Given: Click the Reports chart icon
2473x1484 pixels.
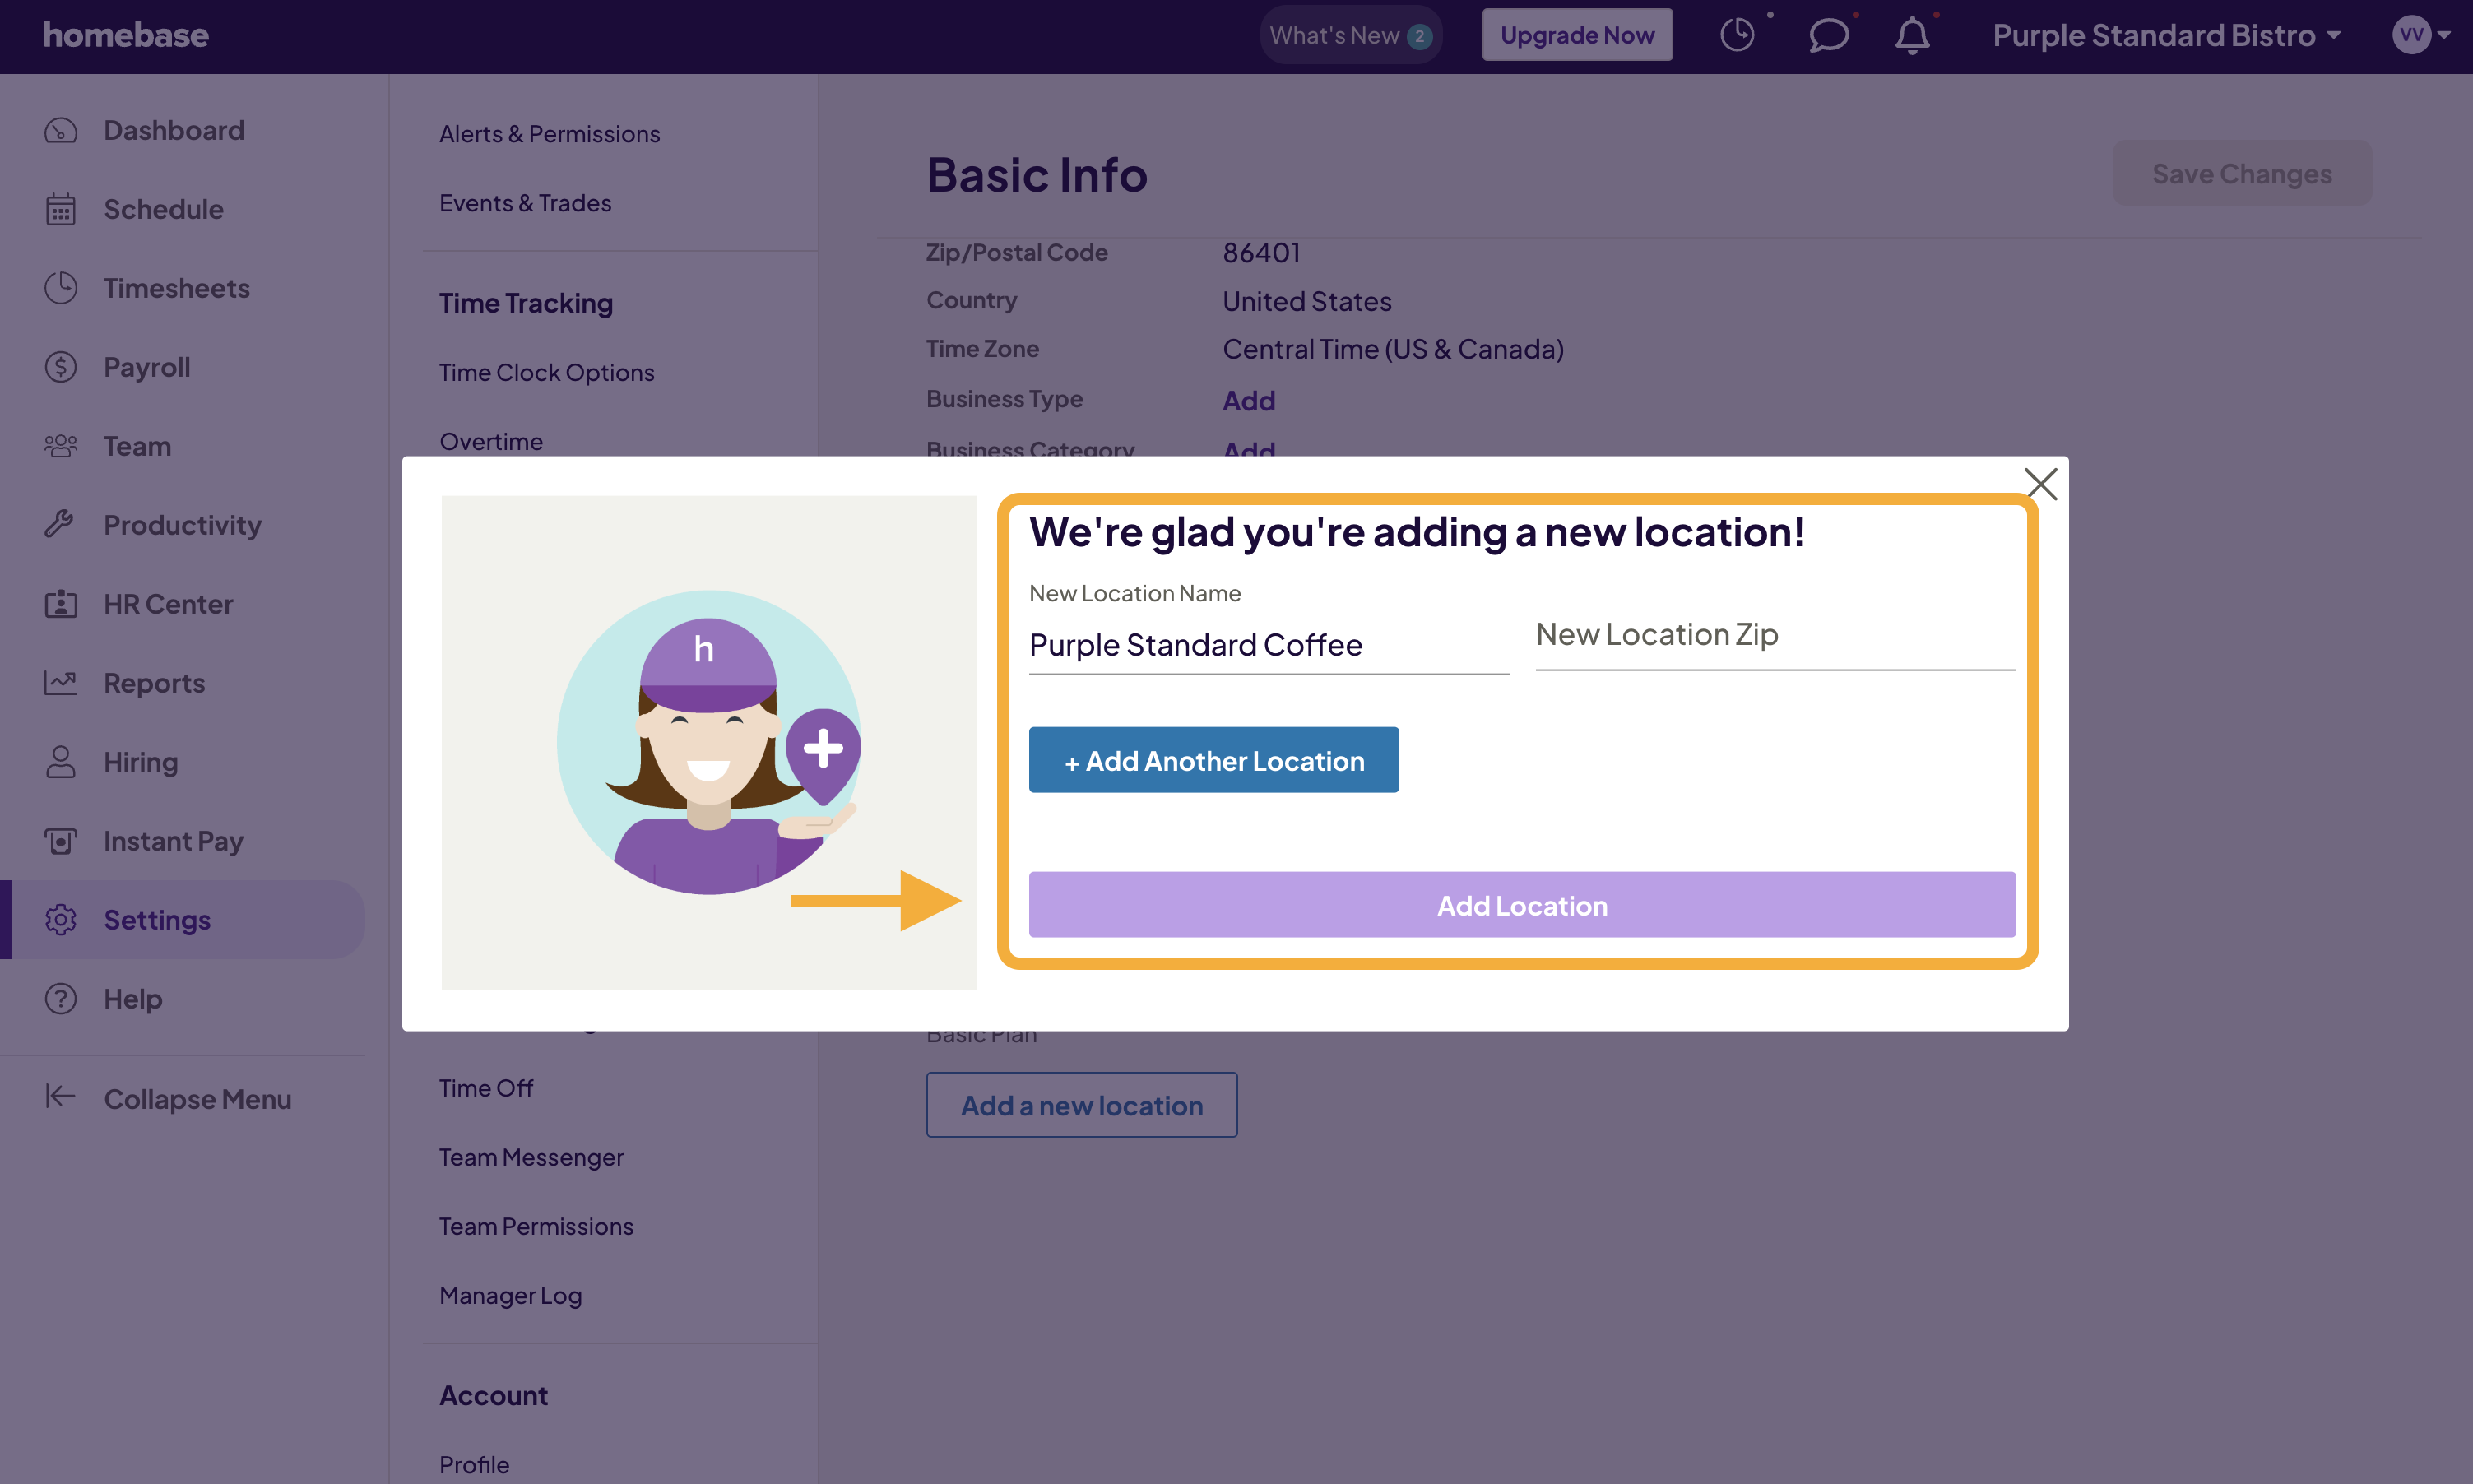Looking at the screenshot, I should pyautogui.click(x=61, y=682).
